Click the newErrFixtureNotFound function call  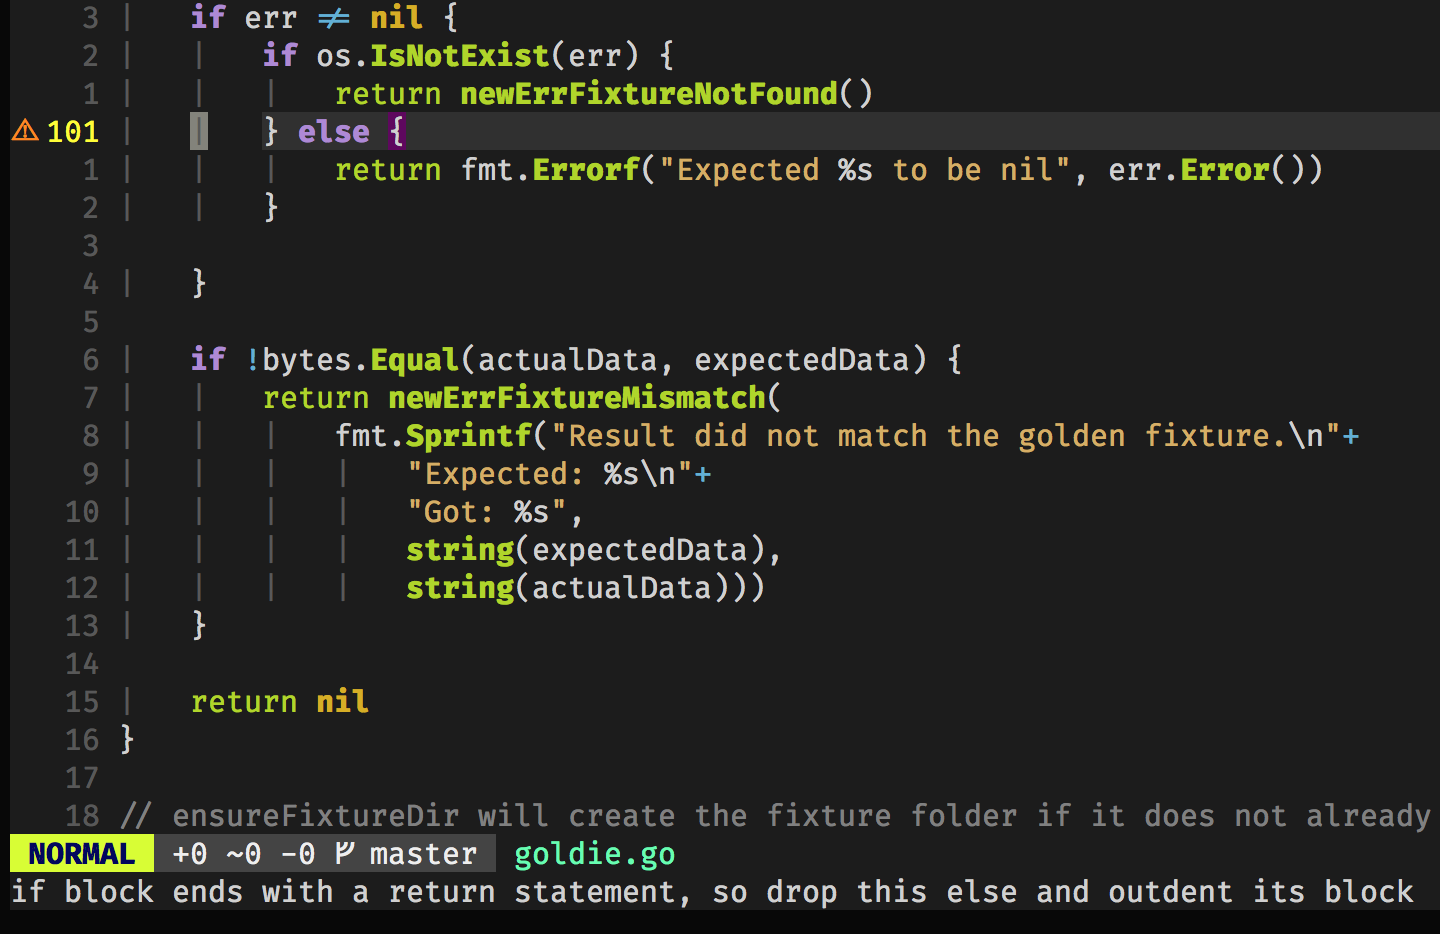648,93
